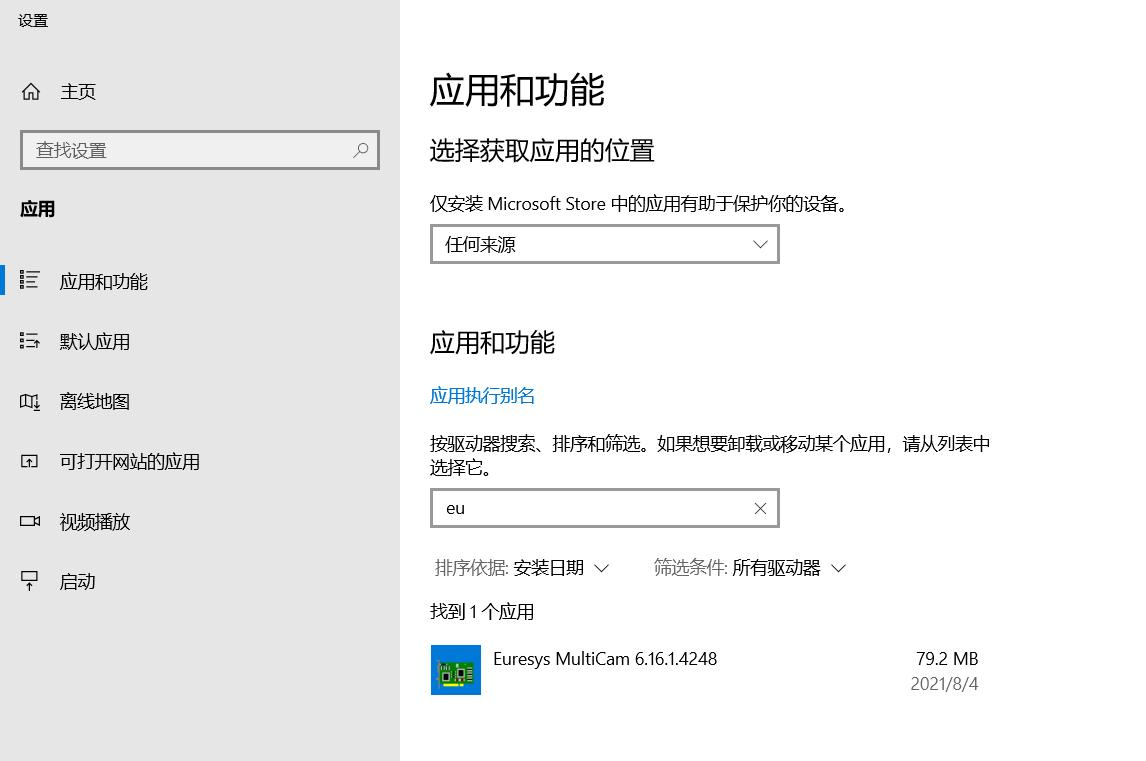1146x761 pixels.
Task: Click the Euresys MultiCam circuit board icon
Action: click(456, 670)
